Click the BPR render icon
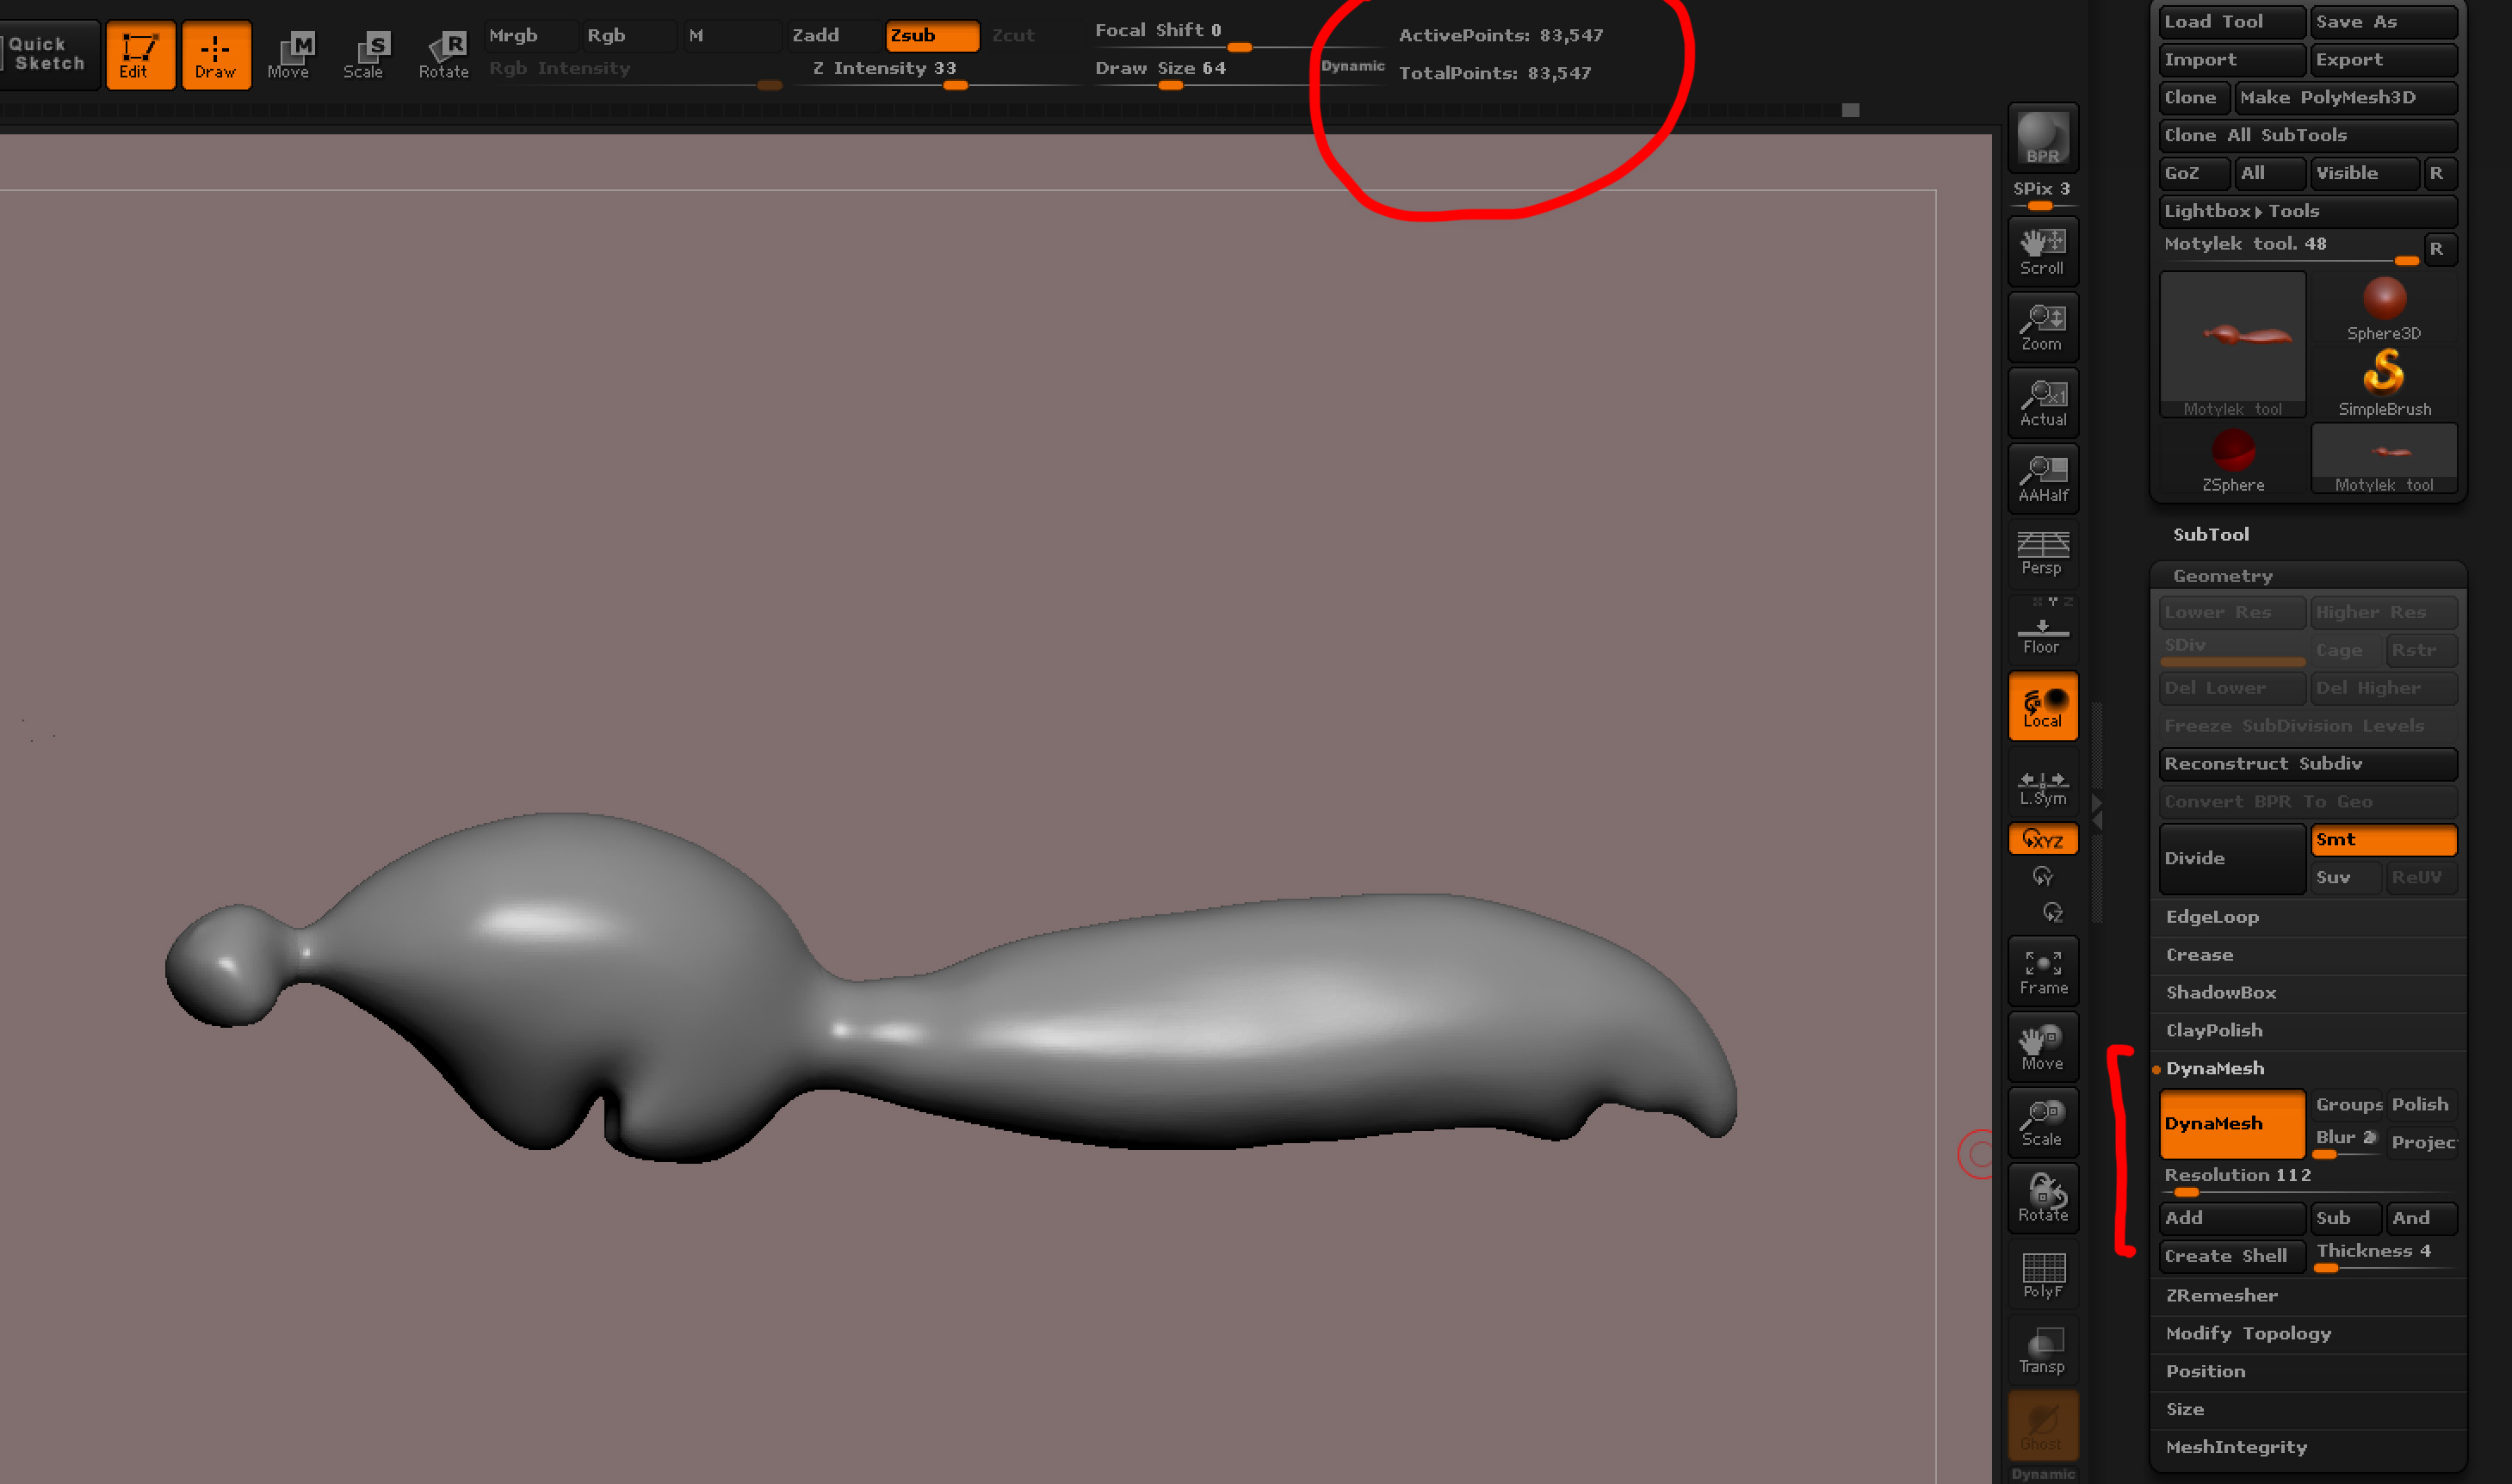The height and width of the screenshot is (1484, 2512). (2042, 138)
